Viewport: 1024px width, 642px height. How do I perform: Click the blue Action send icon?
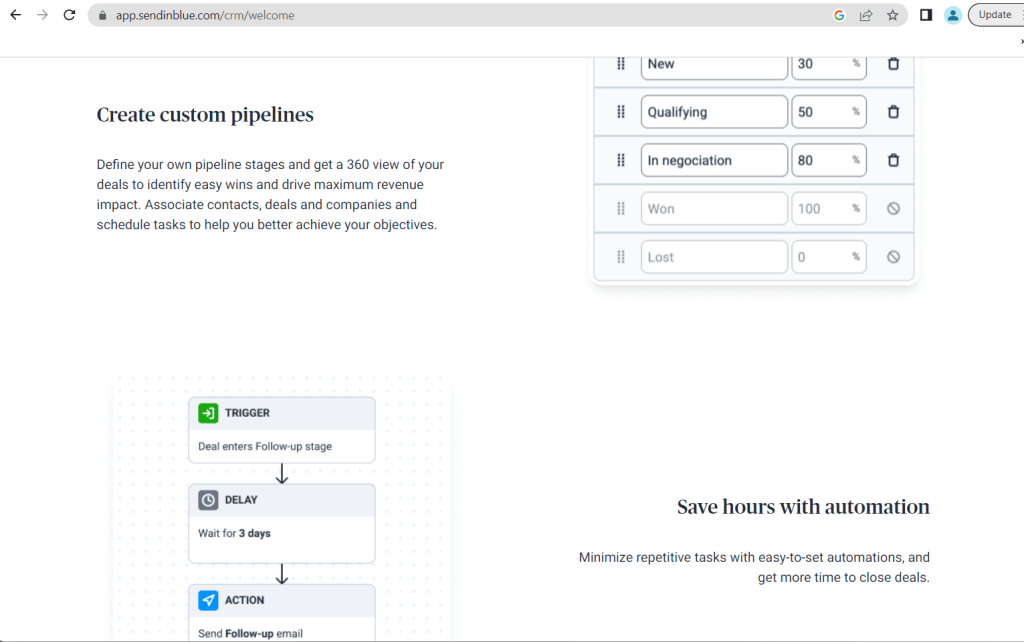[x=208, y=600]
